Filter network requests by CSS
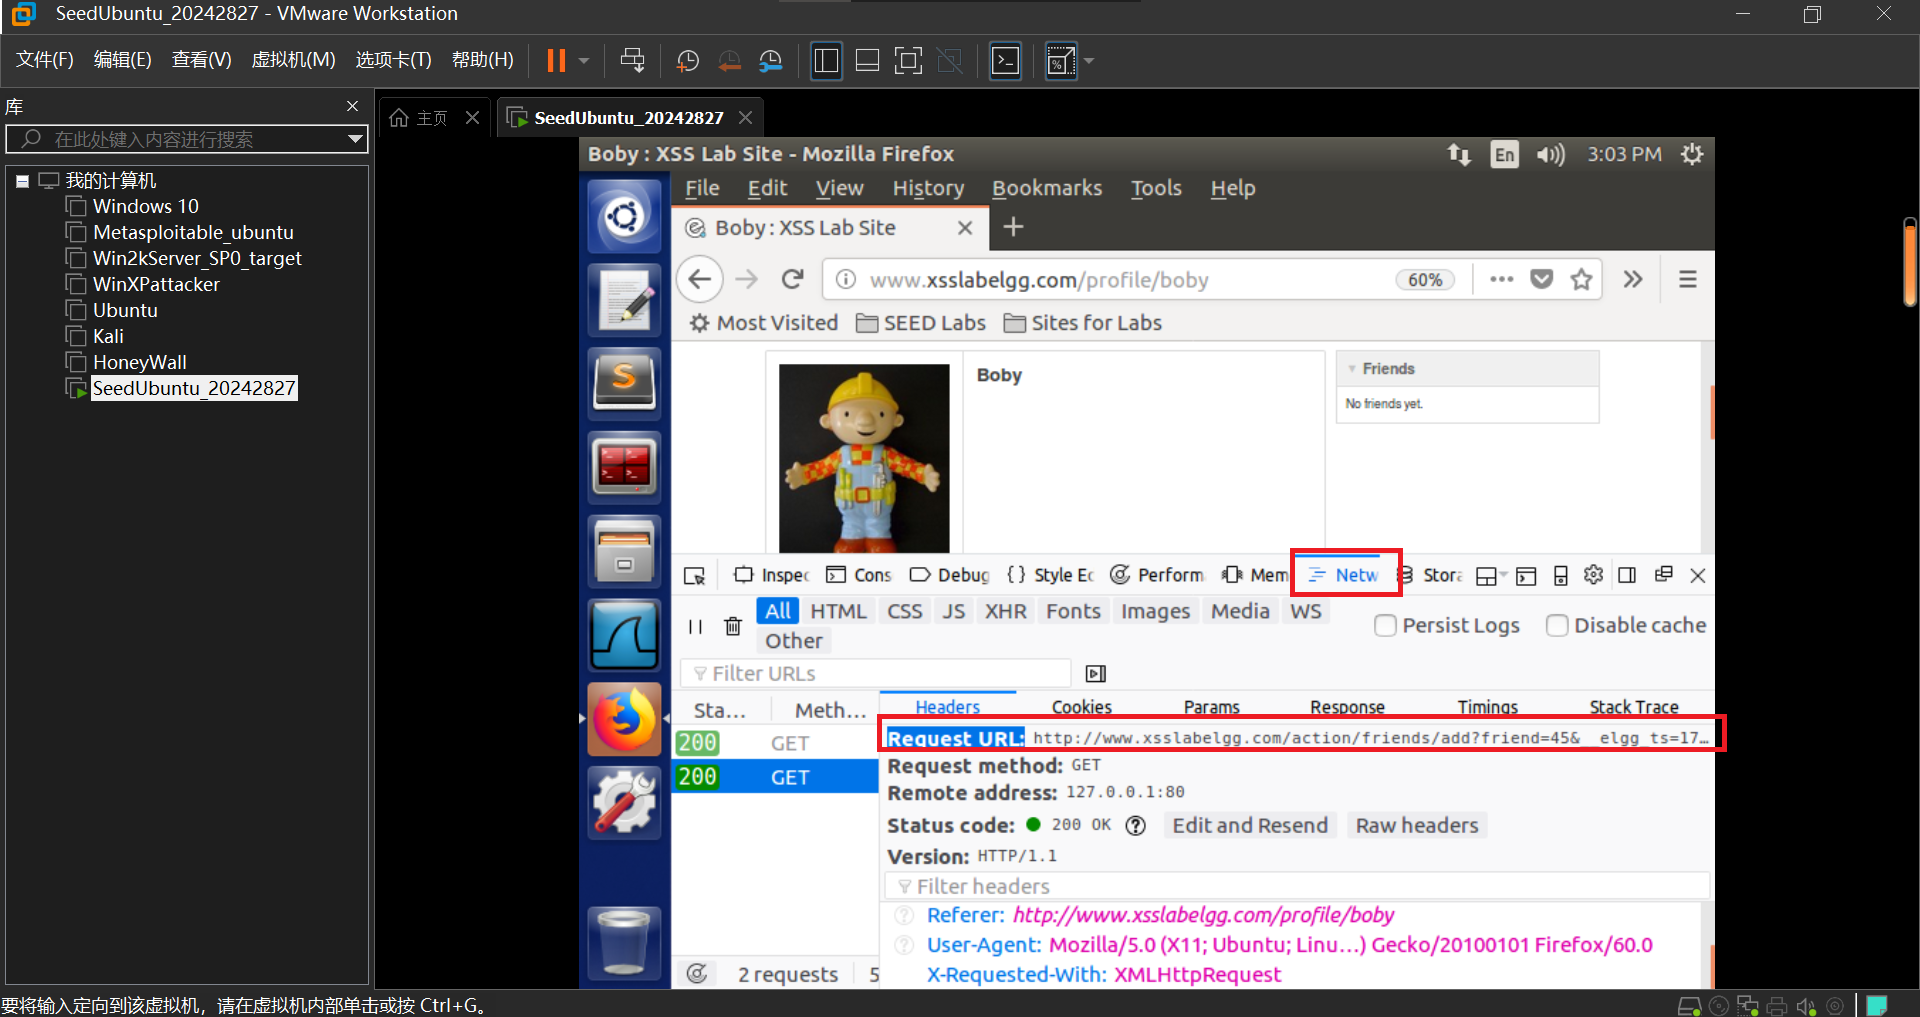 pyautogui.click(x=905, y=611)
